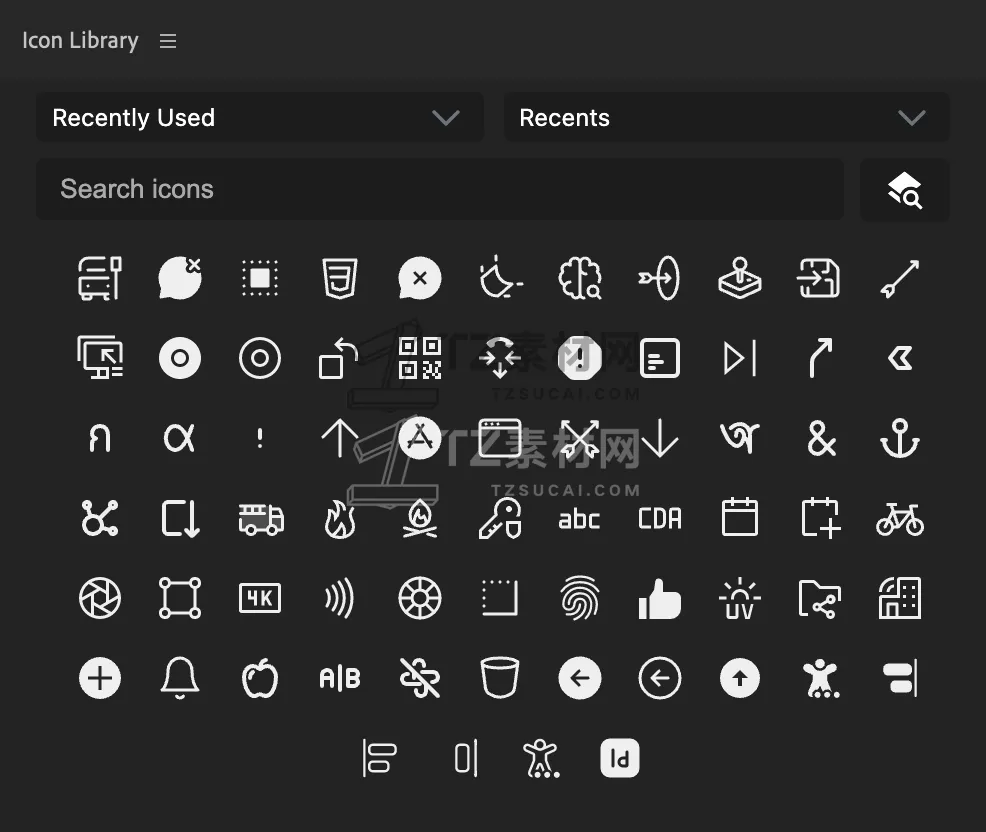The image size is (986, 832).
Task: Select the thumbs up icon
Action: click(660, 599)
